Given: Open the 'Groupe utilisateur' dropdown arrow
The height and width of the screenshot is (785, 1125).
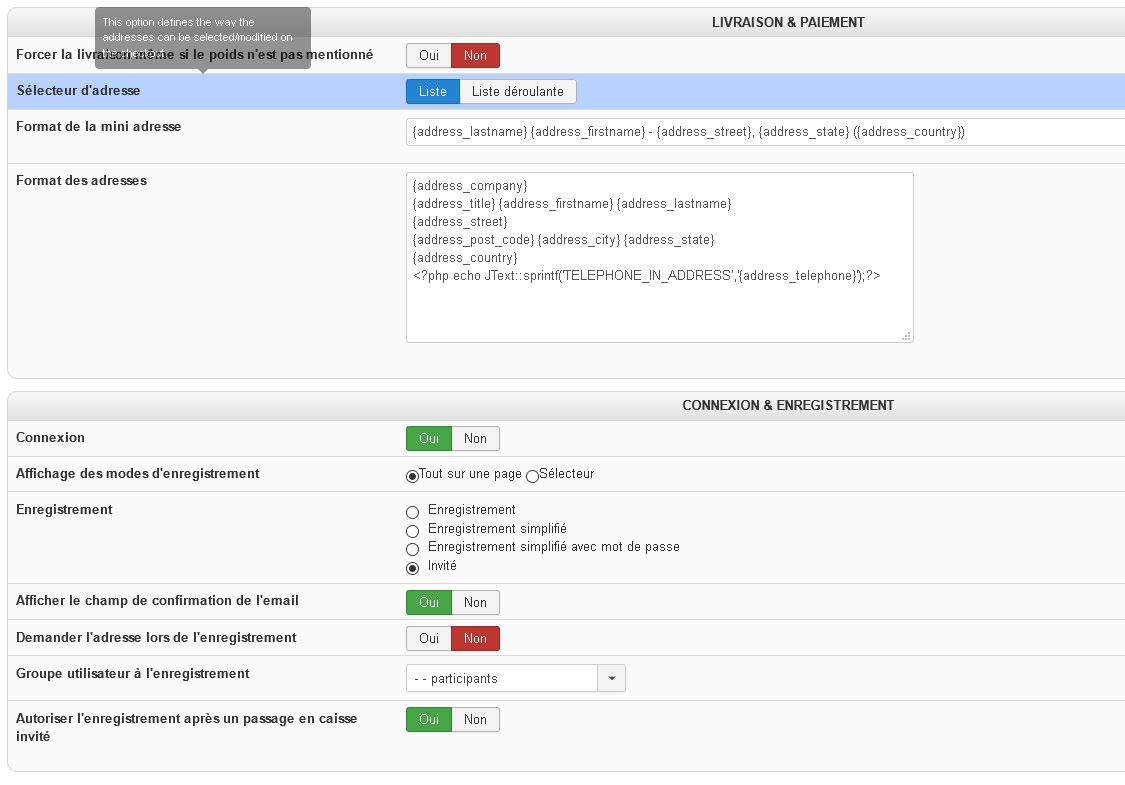Looking at the screenshot, I should click(611, 679).
